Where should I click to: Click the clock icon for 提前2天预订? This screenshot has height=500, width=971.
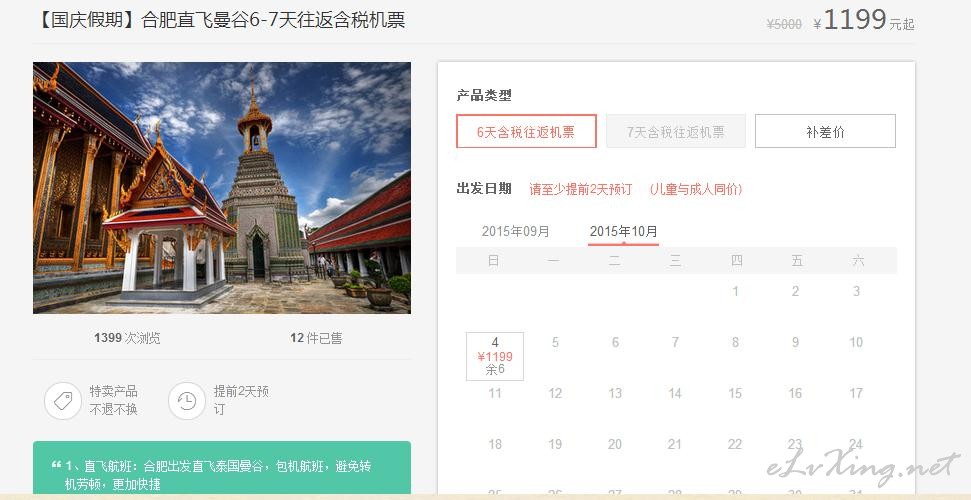tap(186, 401)
